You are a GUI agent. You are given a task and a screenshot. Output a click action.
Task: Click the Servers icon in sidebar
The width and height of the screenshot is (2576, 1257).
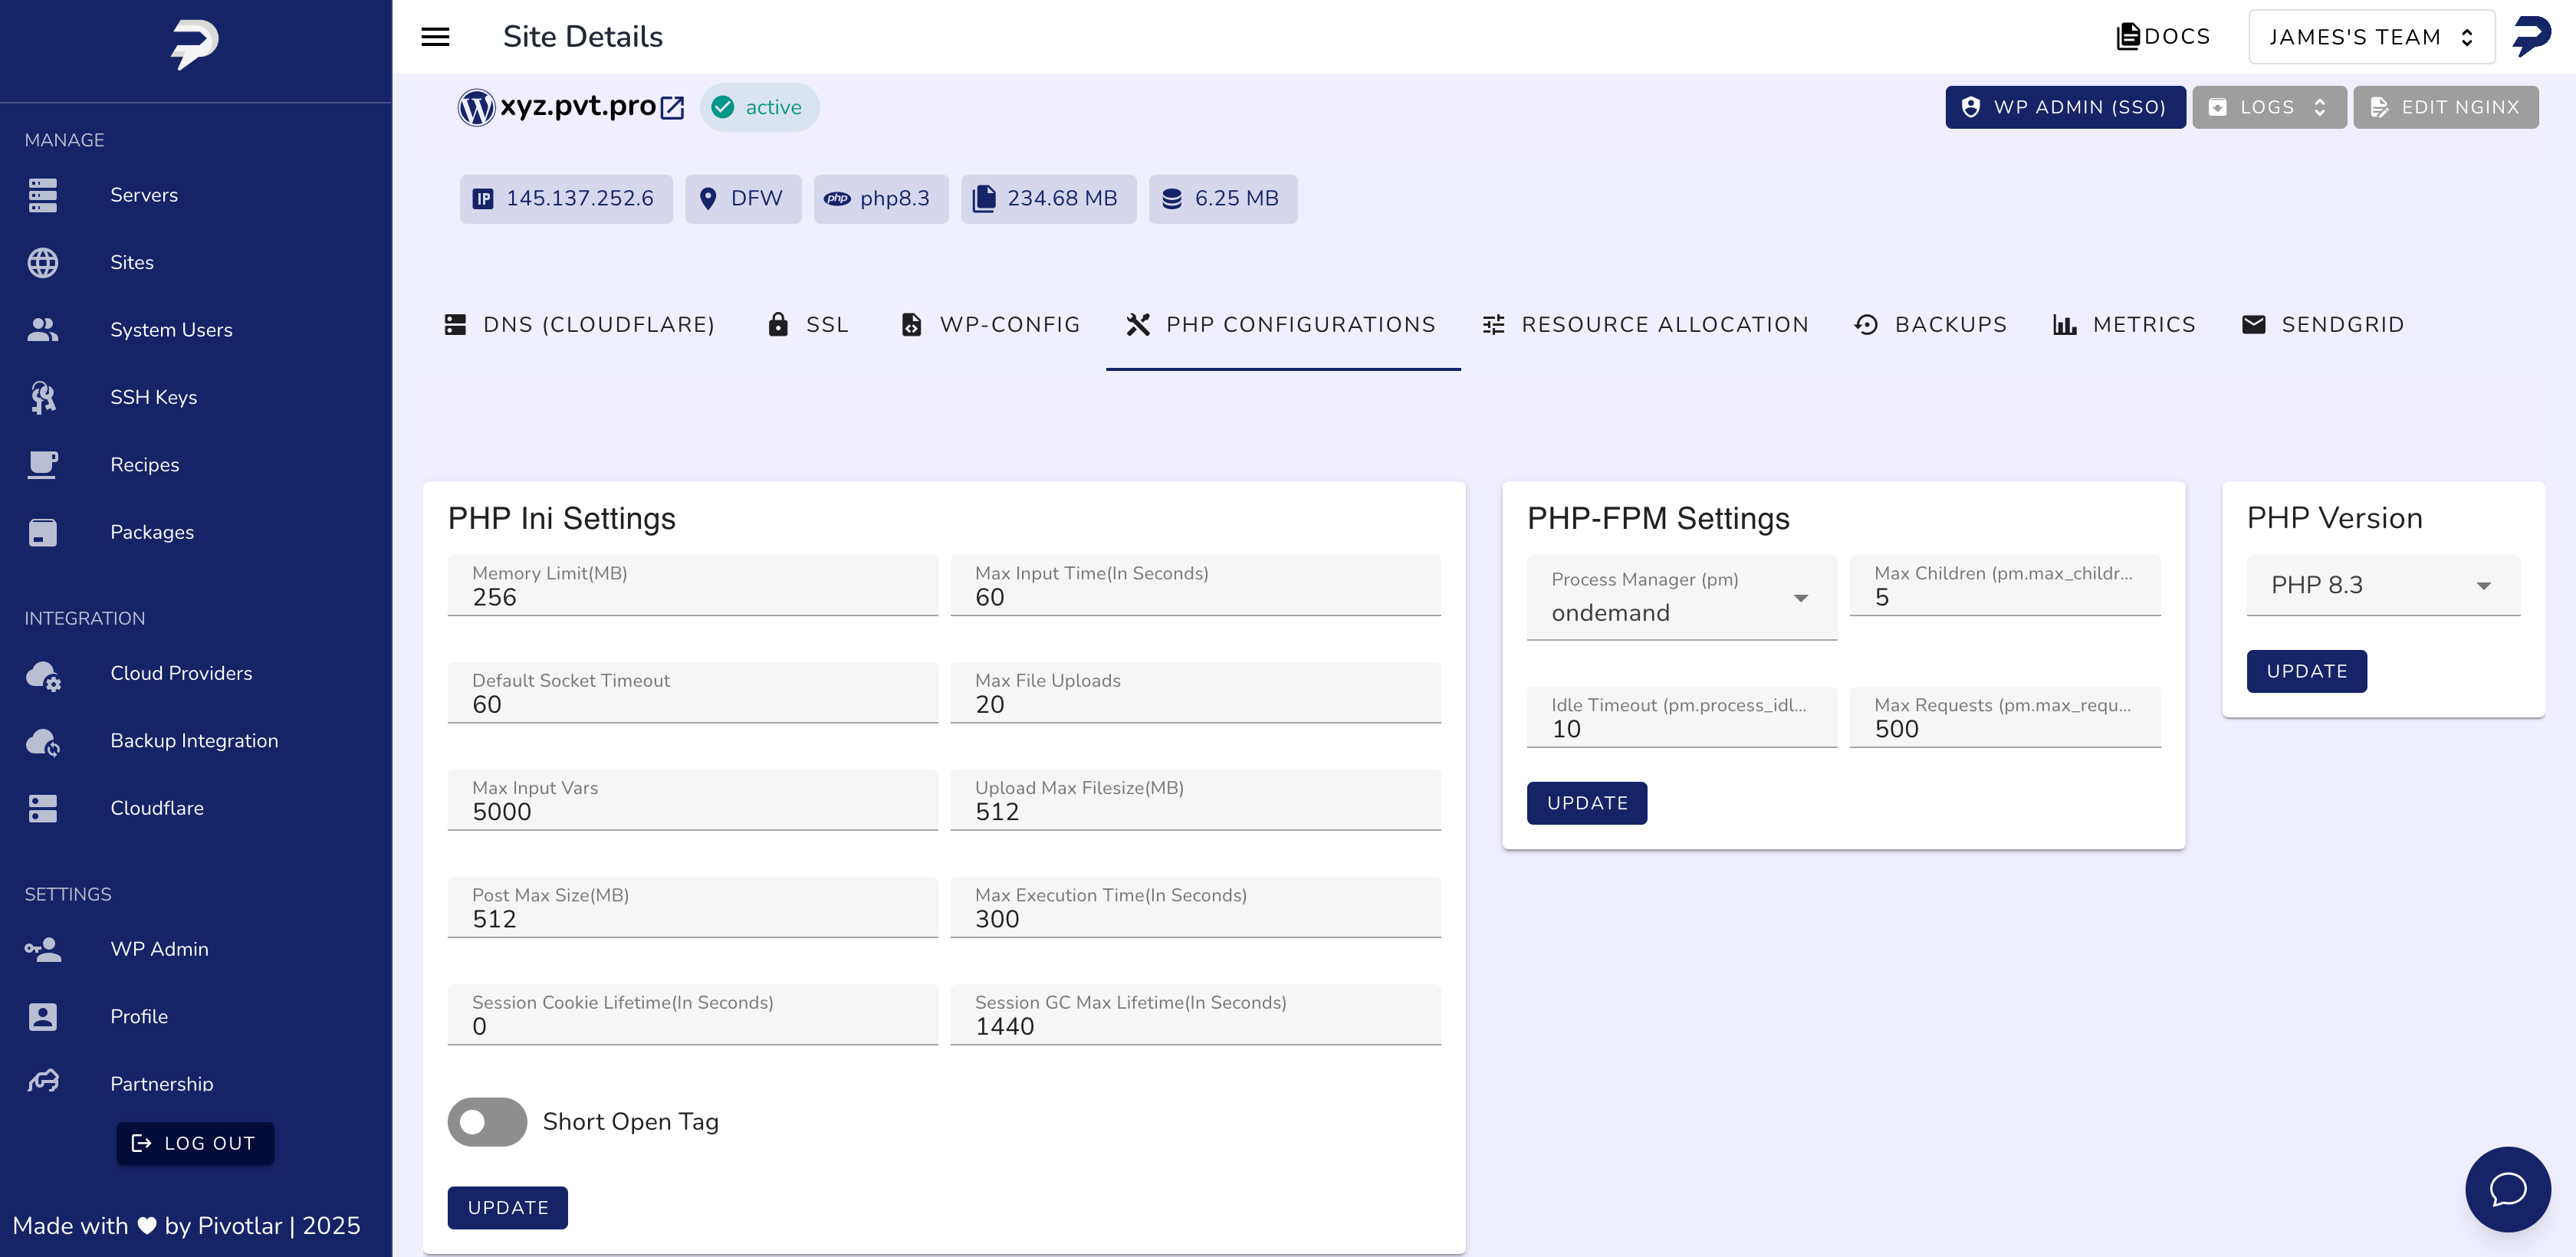(43, 195)
